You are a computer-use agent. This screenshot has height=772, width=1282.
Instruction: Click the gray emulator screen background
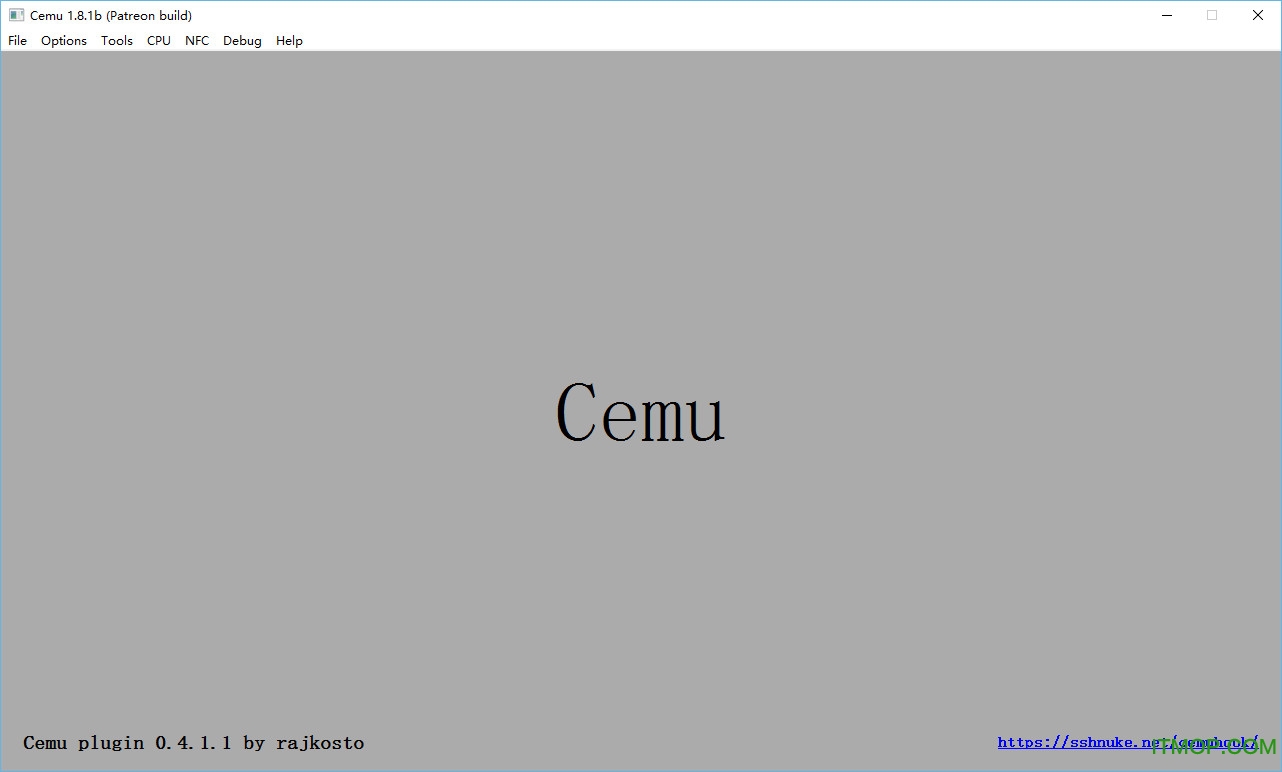(x=400, y=250)
